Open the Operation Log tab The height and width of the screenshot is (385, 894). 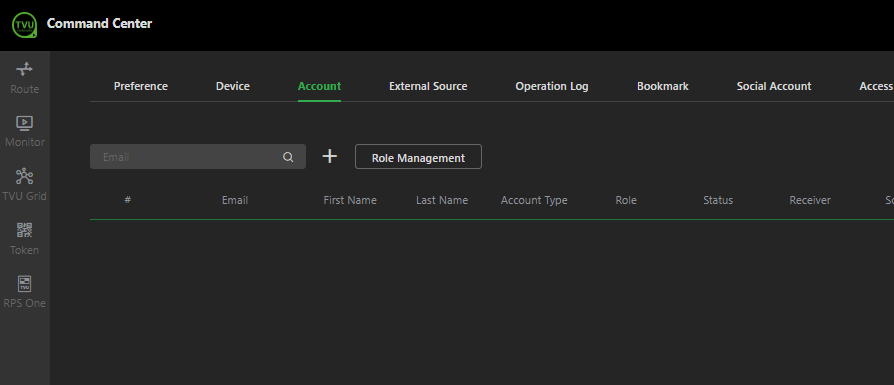552,86
